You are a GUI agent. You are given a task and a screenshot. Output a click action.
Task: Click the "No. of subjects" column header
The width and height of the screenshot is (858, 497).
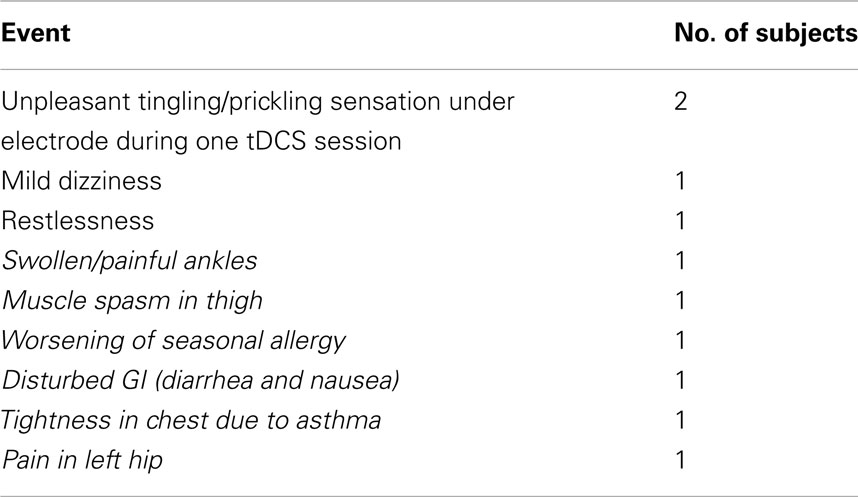(x=766, y=34)
